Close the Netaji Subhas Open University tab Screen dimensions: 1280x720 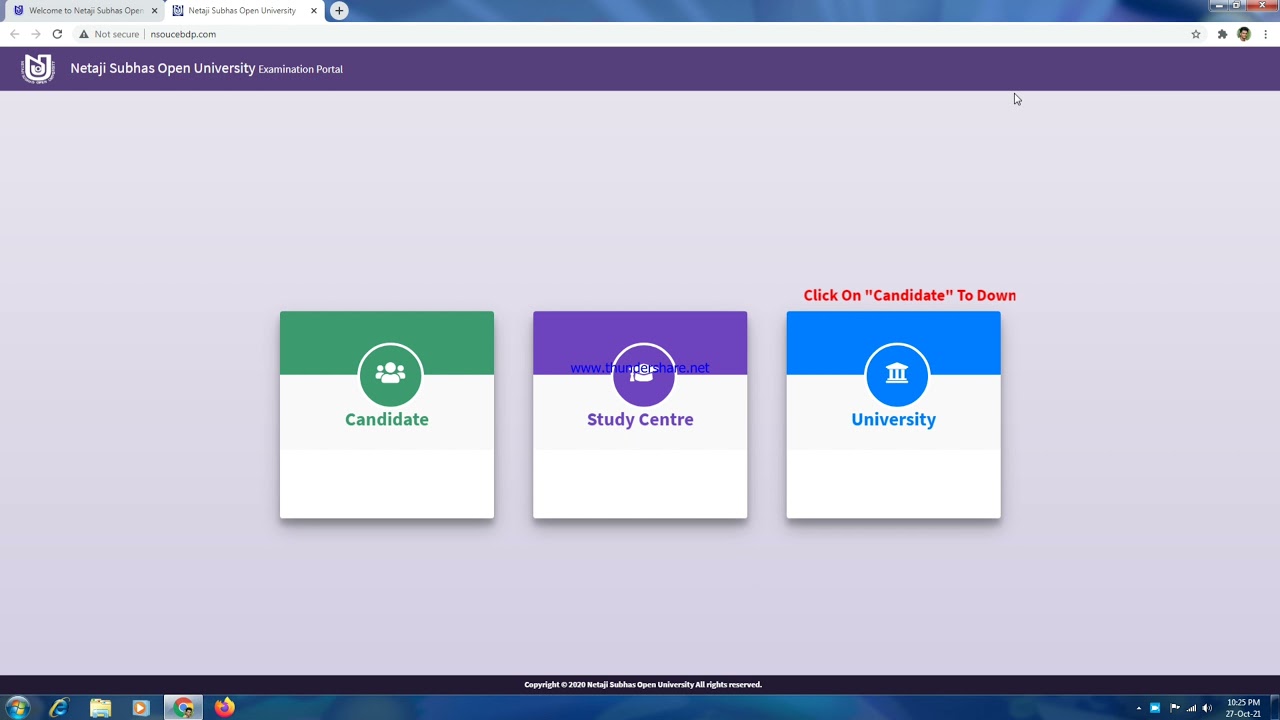pos(314,10)
